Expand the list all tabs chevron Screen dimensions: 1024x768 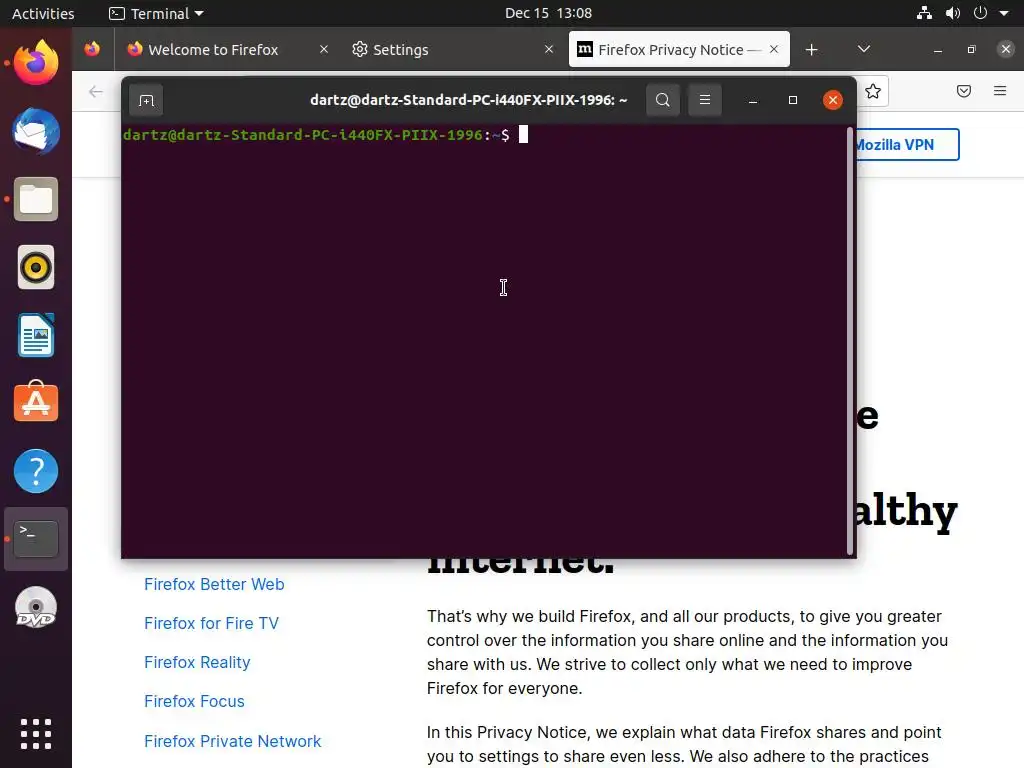pos(864,50)
